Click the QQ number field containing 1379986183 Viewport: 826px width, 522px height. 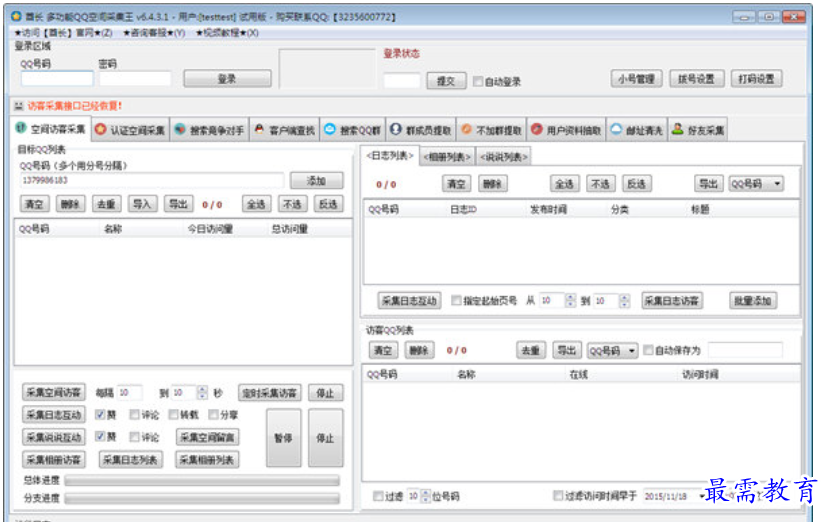(x=152, y=180)
